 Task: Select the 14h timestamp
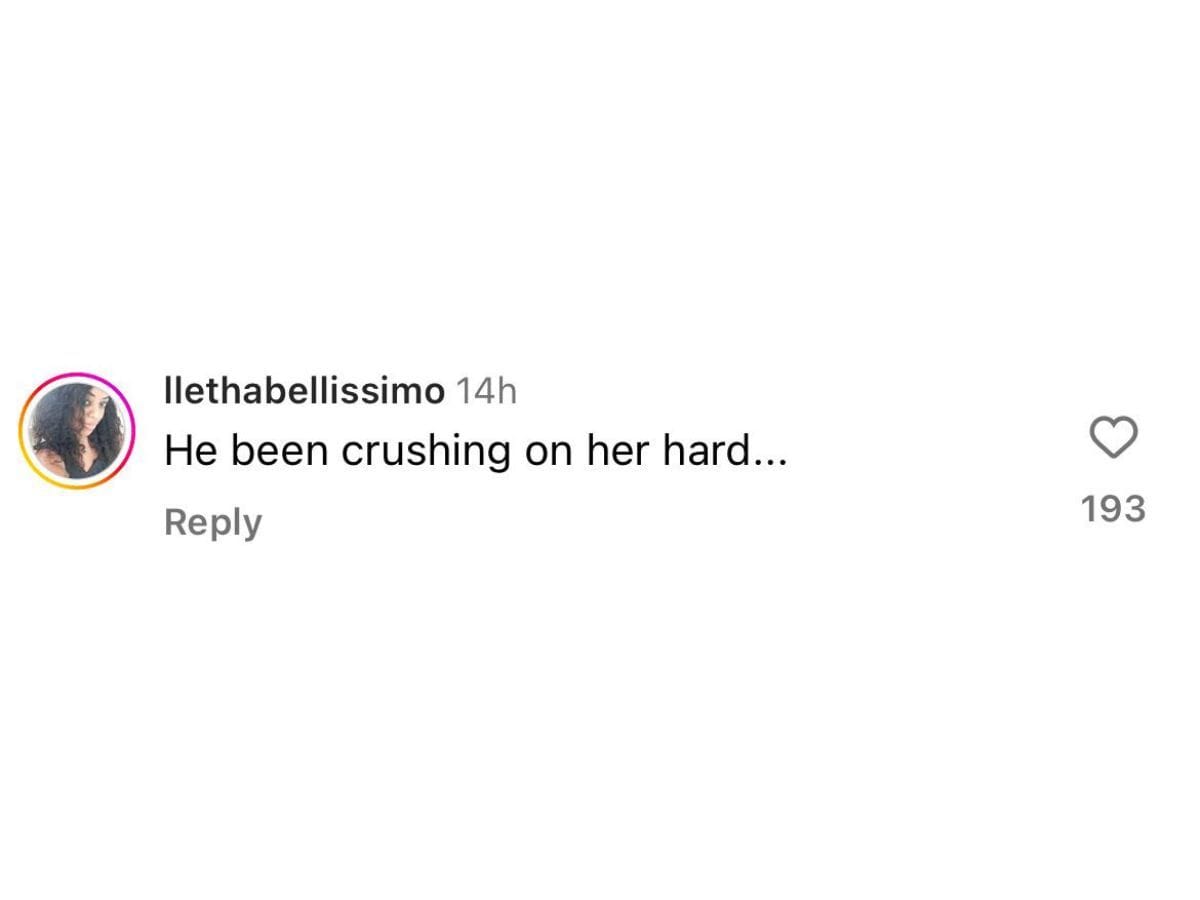[488, 390]
